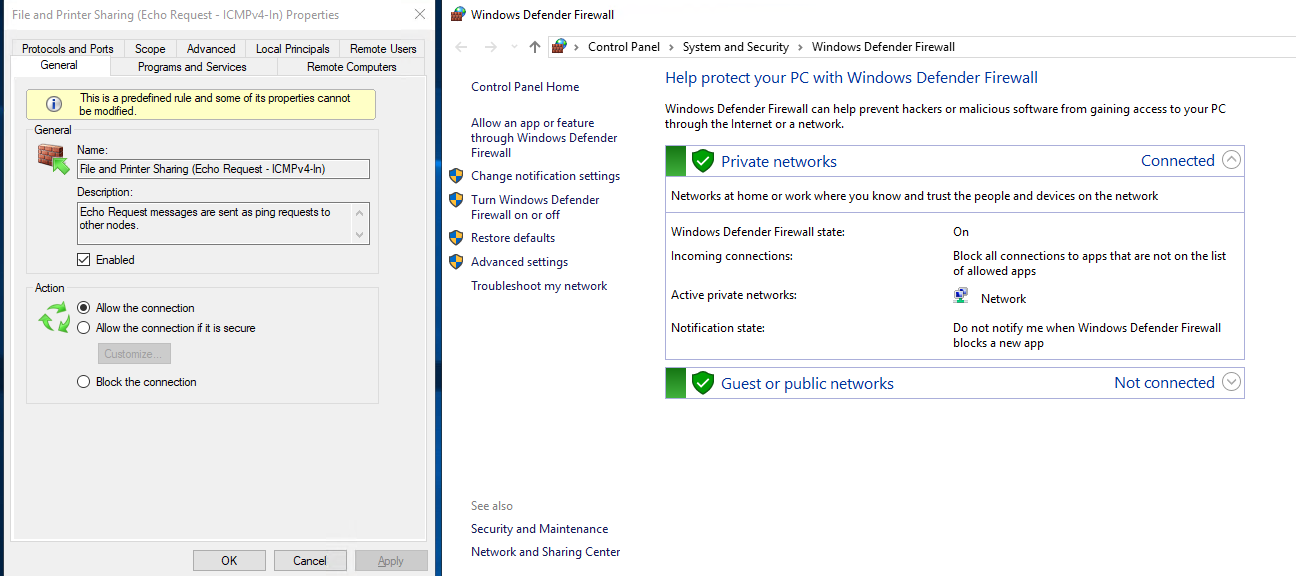Screen dimensions: 1296x576
Task: Open the Programs and Services tab
Action: (192, 67)
